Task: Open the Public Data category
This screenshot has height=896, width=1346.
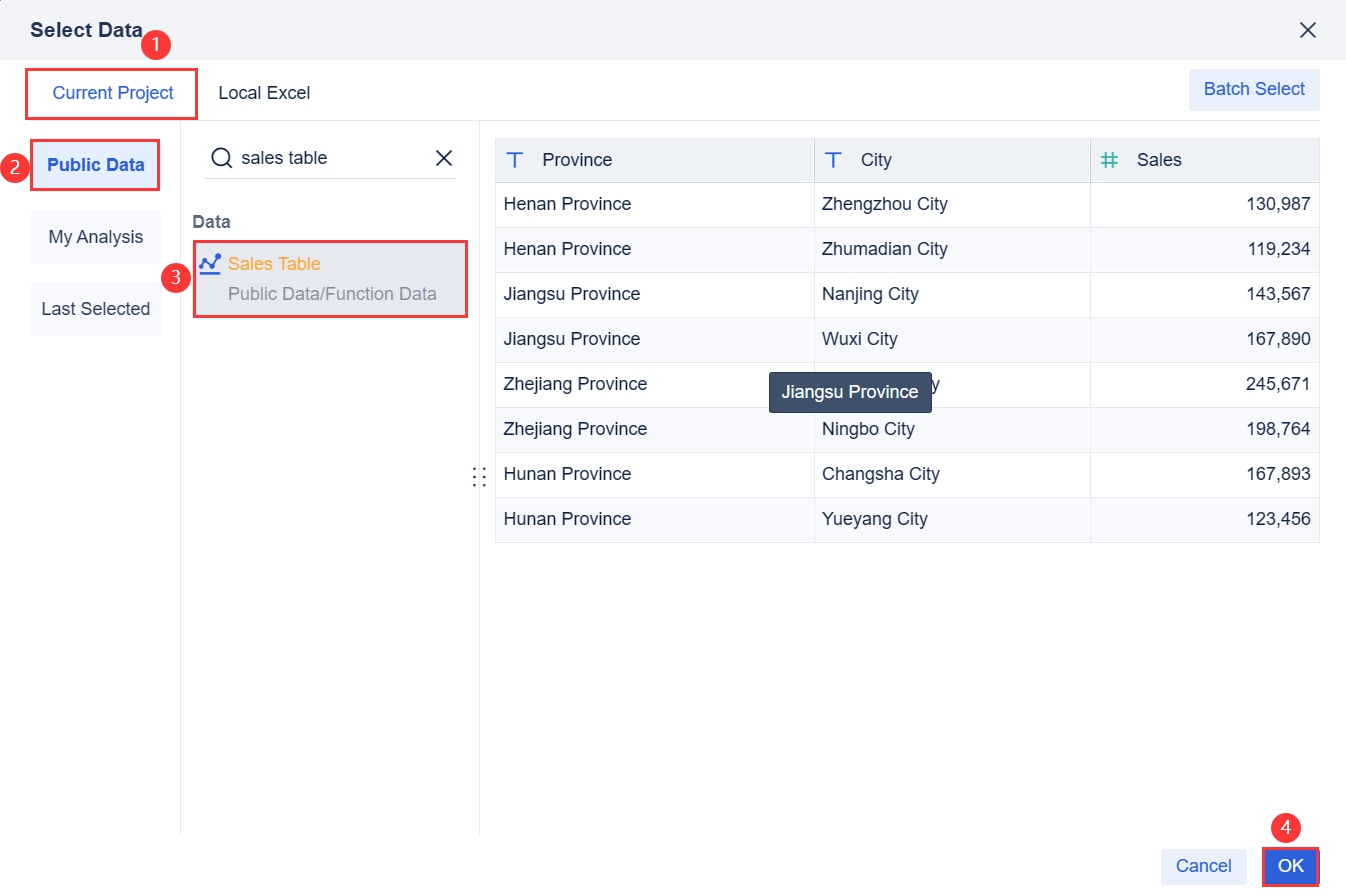Action: click(x=96, y=165)
